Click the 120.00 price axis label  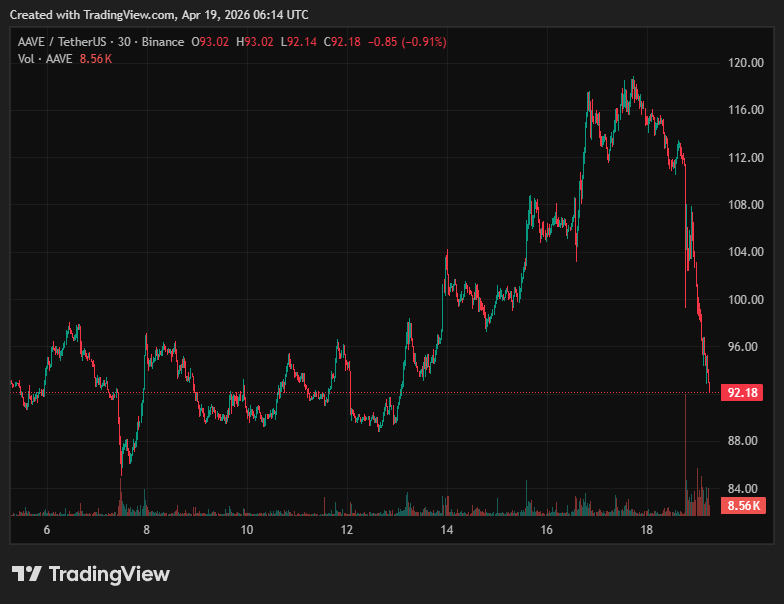click(x=746, y=63)
